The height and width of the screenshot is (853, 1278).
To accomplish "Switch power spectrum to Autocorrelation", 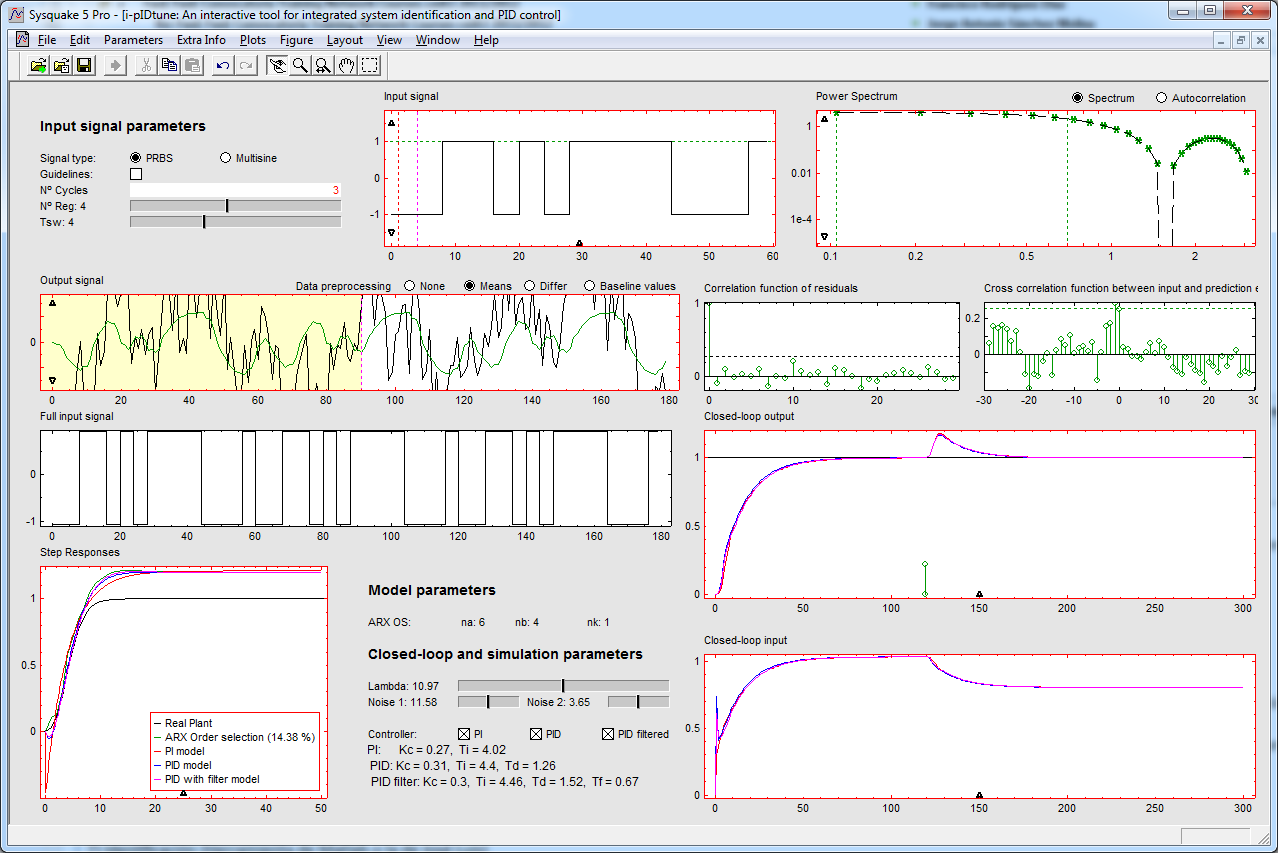I will click(x=1161, y=98).
